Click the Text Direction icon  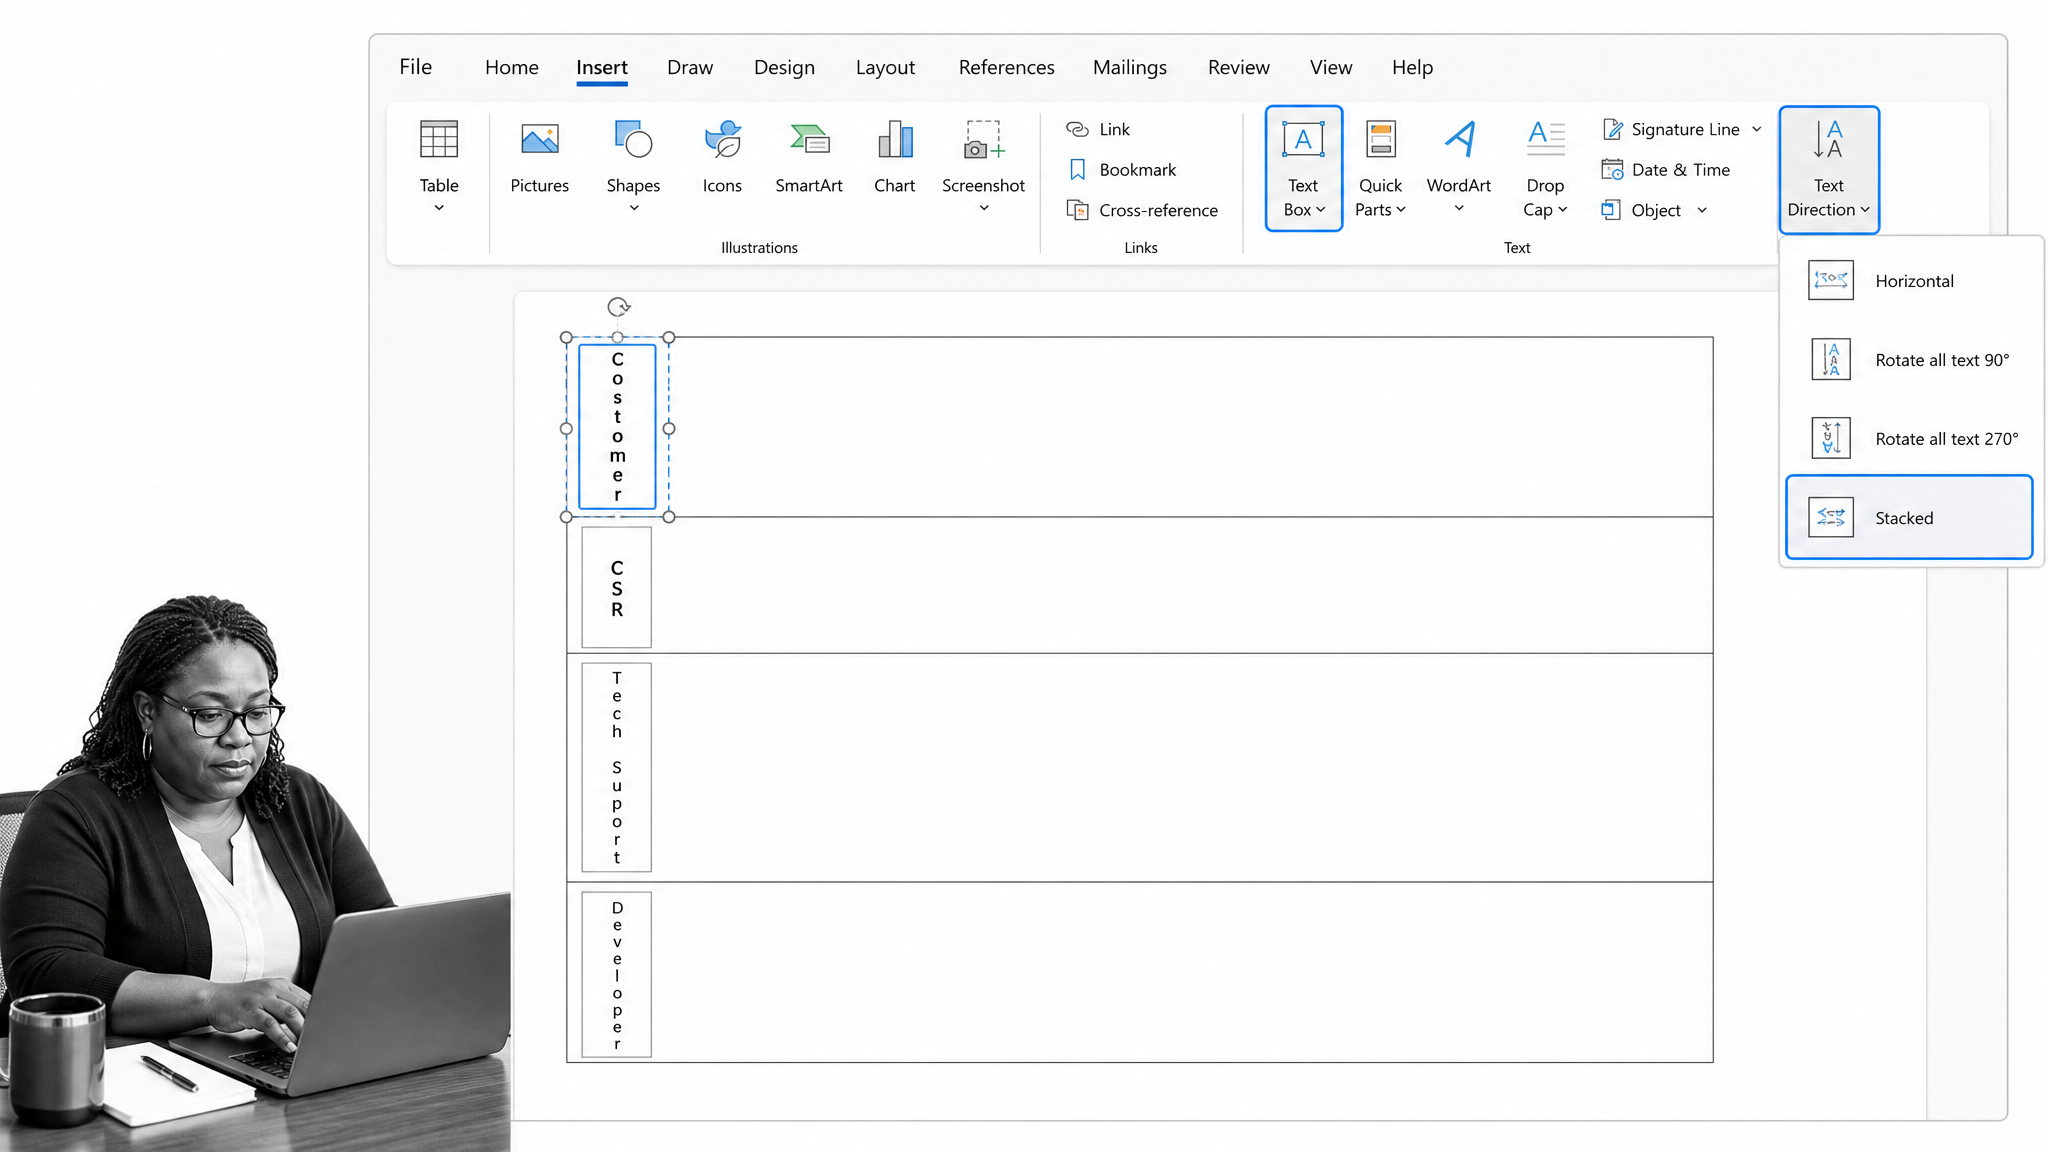pyautogui.click(x=1828, y=140)
